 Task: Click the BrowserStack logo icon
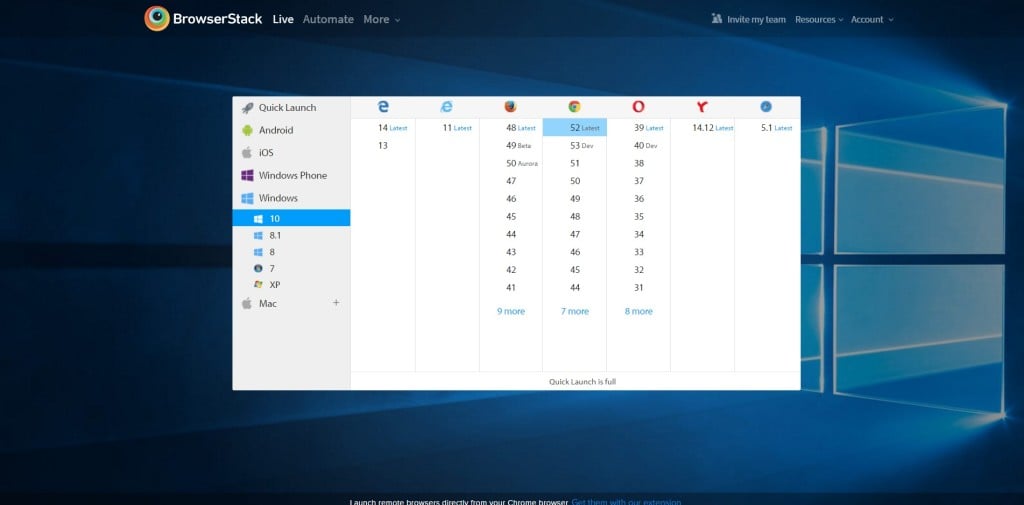(157, 19)
